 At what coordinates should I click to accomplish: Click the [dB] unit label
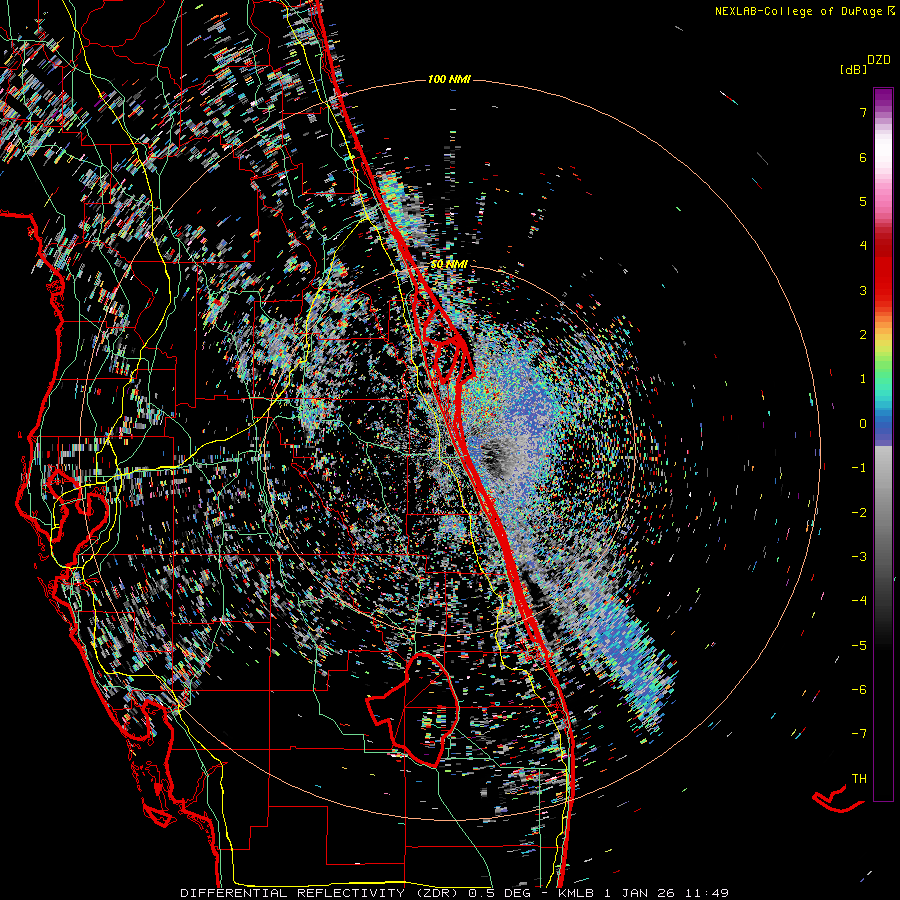853,69
